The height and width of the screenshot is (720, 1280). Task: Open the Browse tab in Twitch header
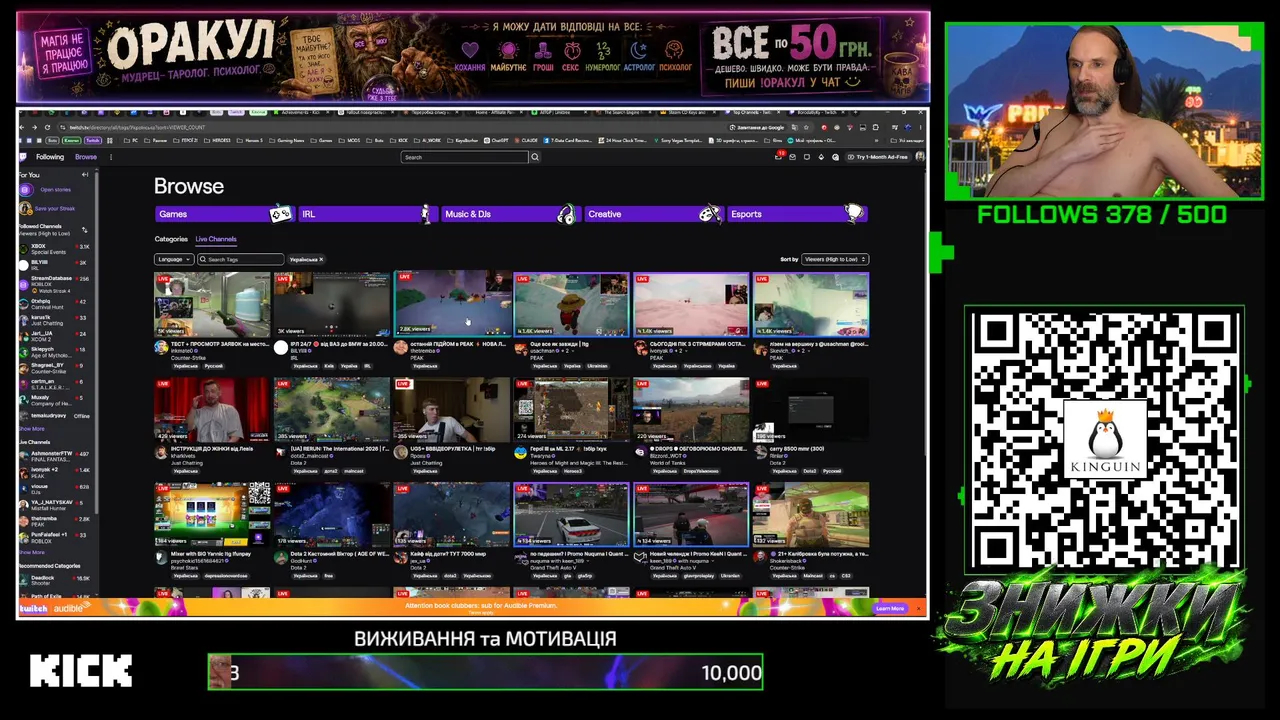[86, 157]
